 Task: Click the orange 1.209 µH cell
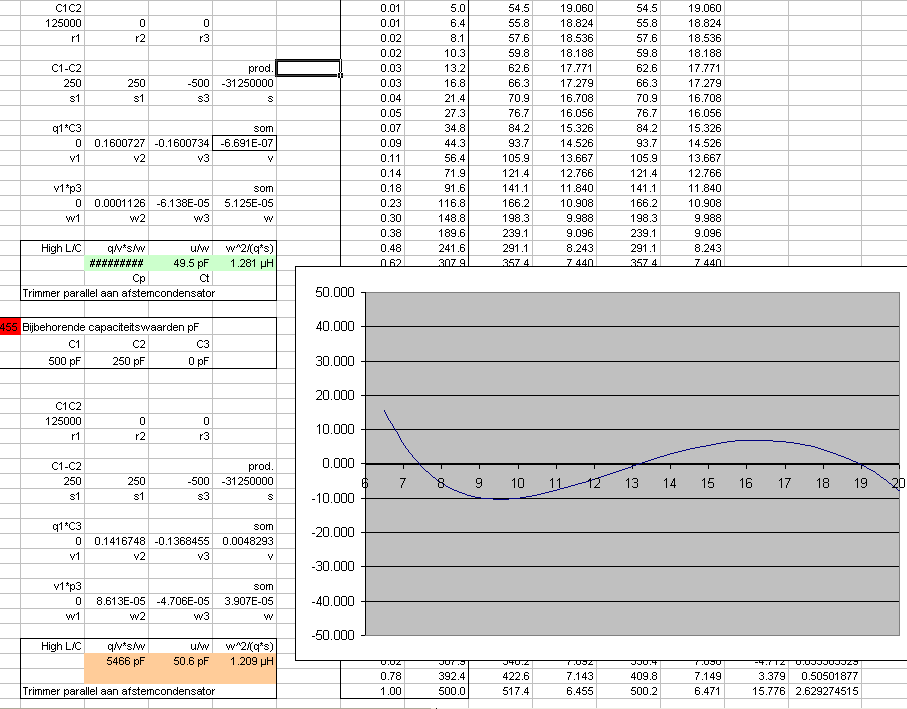[x=247, y=661]
